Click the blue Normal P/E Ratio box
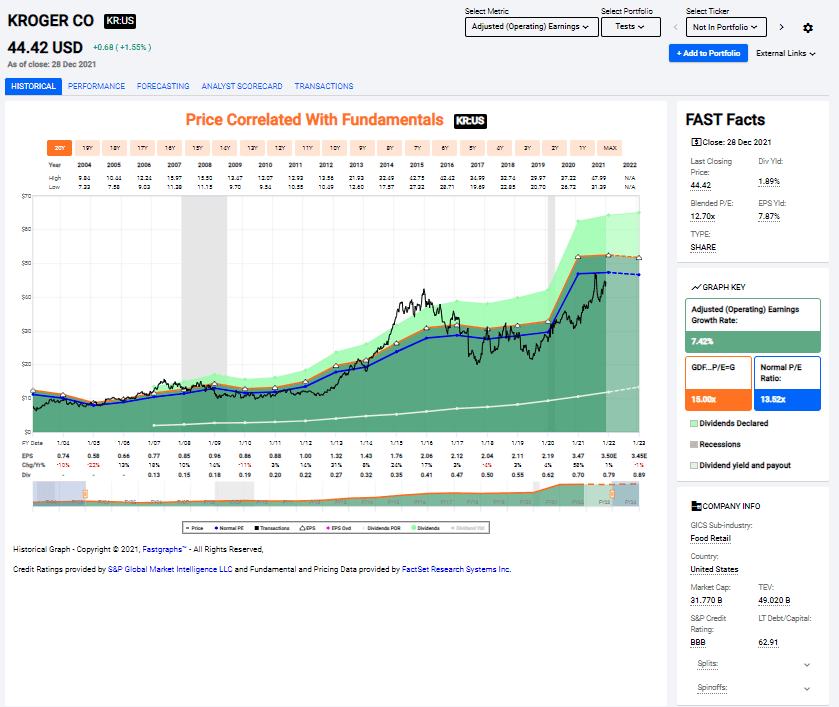 787,384
